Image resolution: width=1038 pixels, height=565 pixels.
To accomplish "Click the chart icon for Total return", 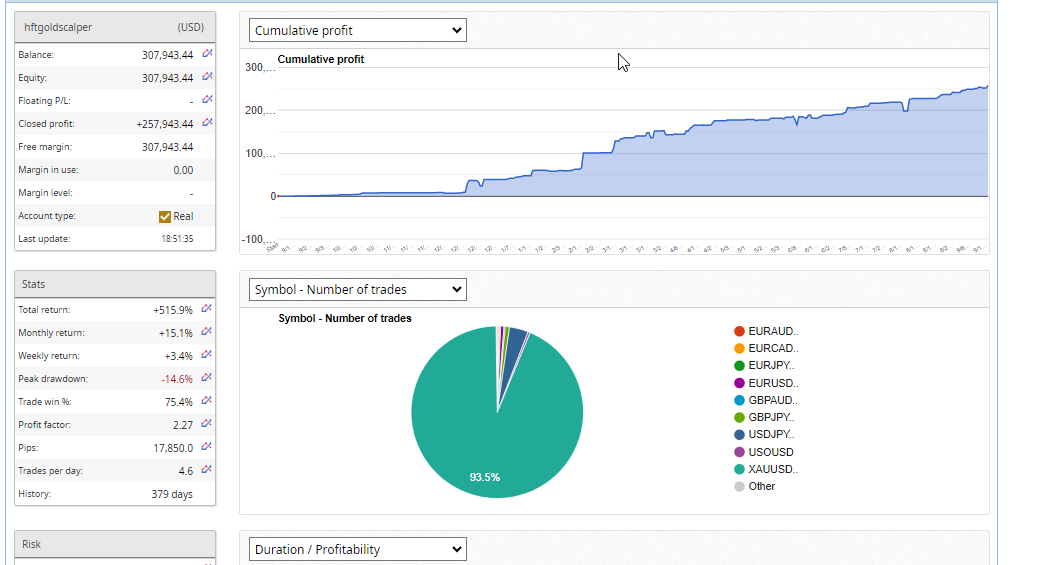I will 207,309.
